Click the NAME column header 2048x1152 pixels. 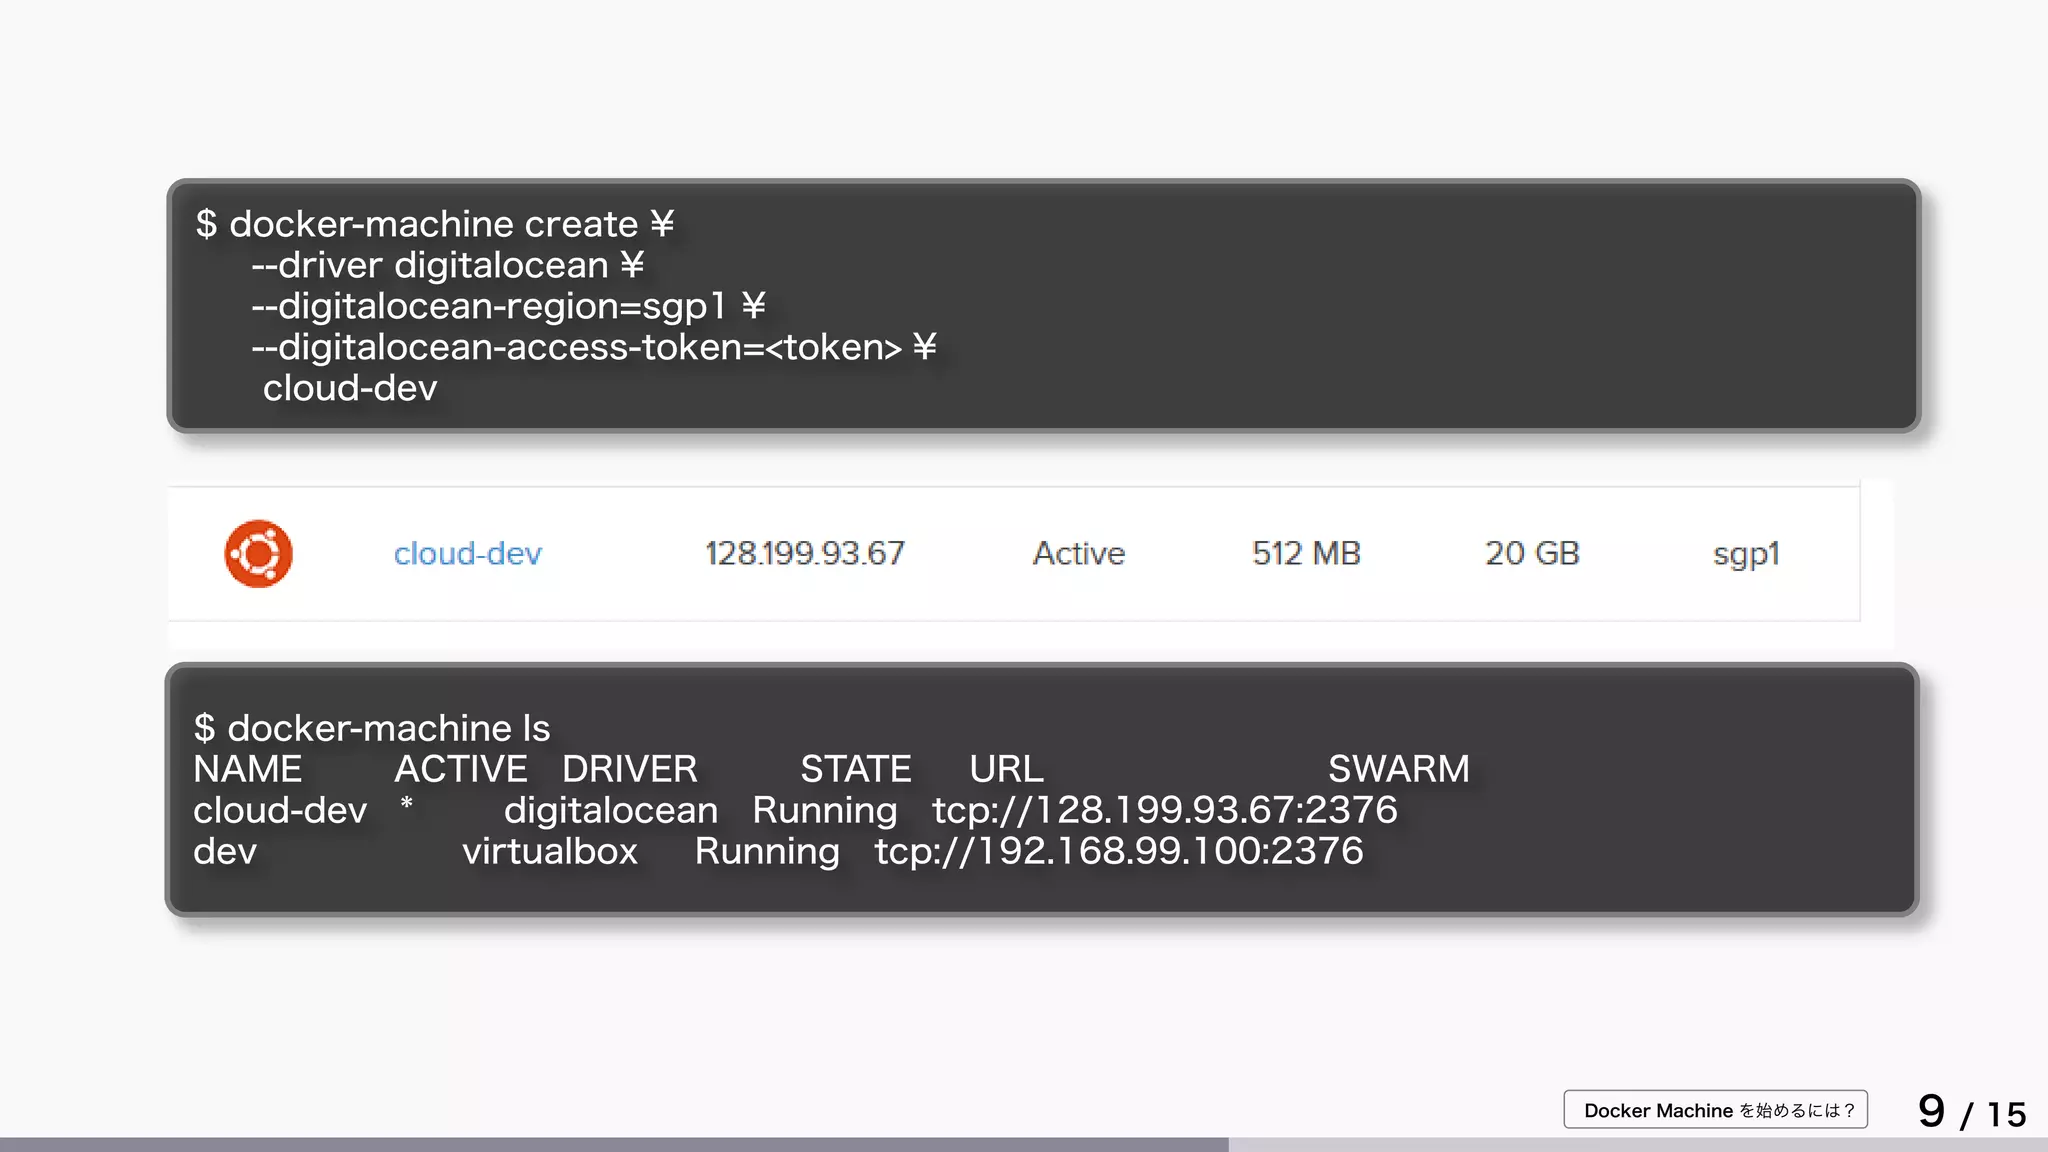pyautogui.click(x=247, y=769)
